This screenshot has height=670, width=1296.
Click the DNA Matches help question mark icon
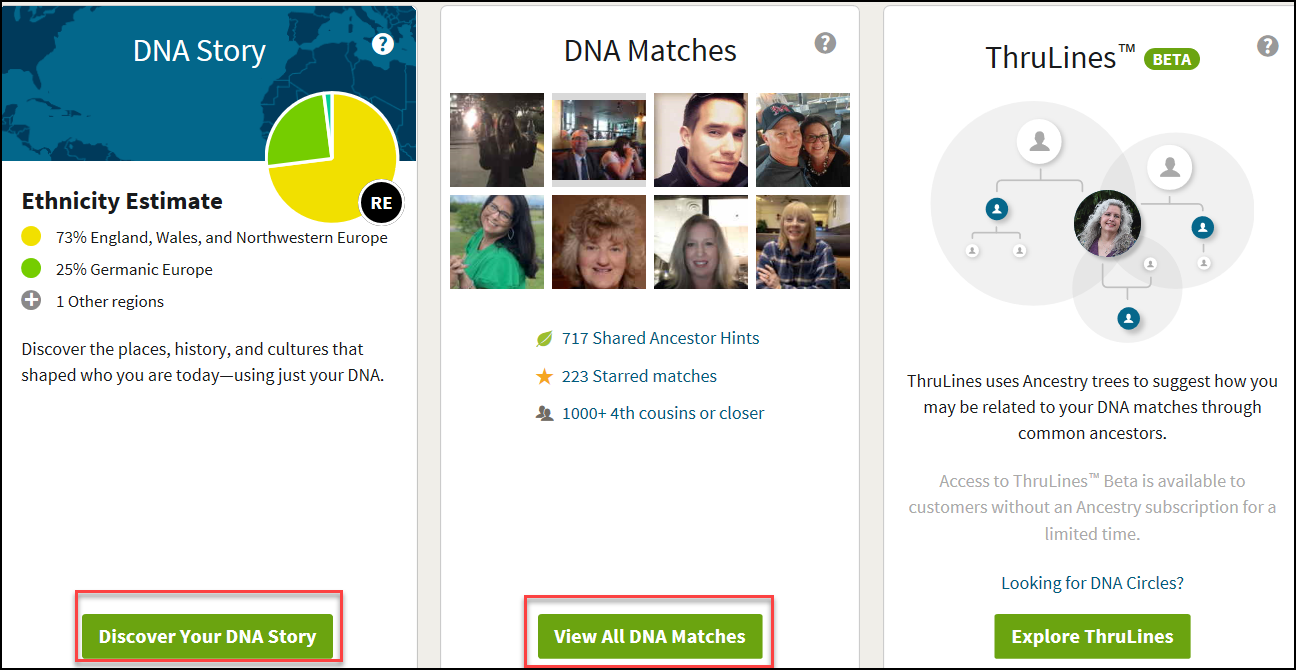tap(825, 43)
